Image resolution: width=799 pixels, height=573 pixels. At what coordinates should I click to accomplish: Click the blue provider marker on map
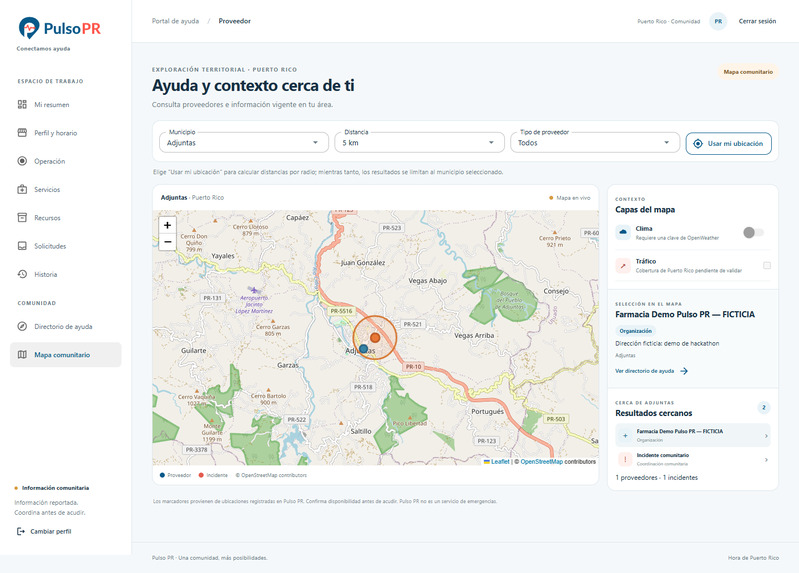[x=363, y=349]
